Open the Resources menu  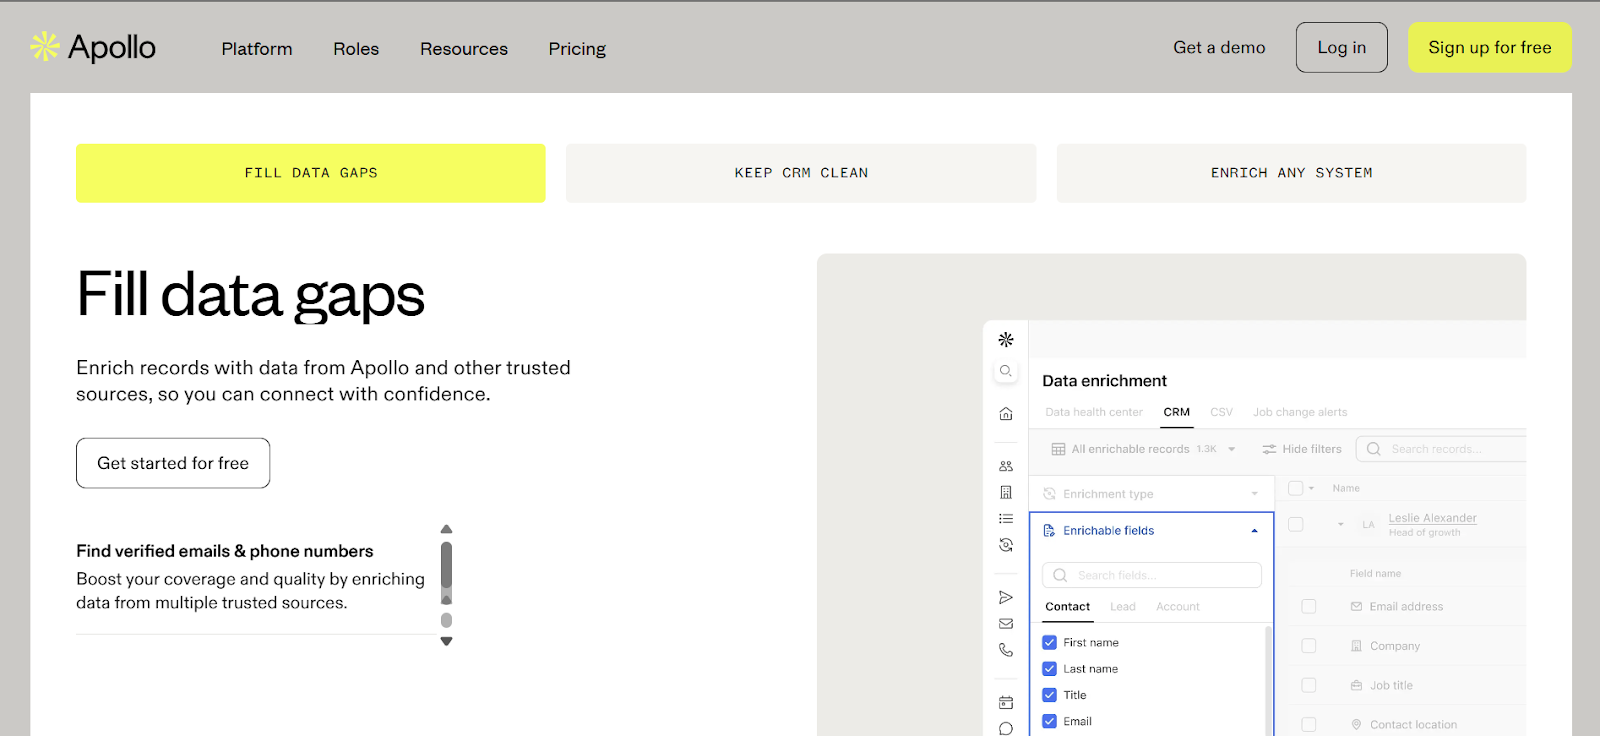click(x=464, y=49)
